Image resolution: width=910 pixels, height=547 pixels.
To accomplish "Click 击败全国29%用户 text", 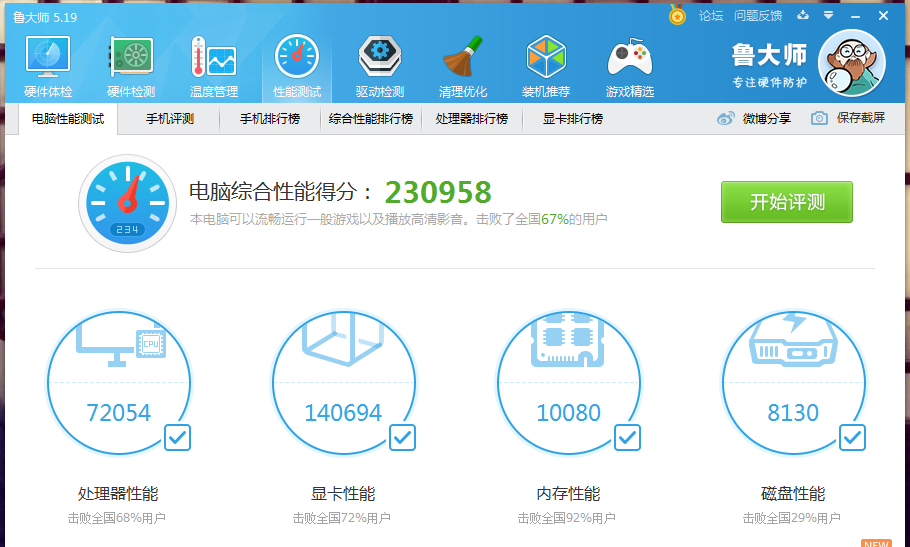I will tap(792, 518).
